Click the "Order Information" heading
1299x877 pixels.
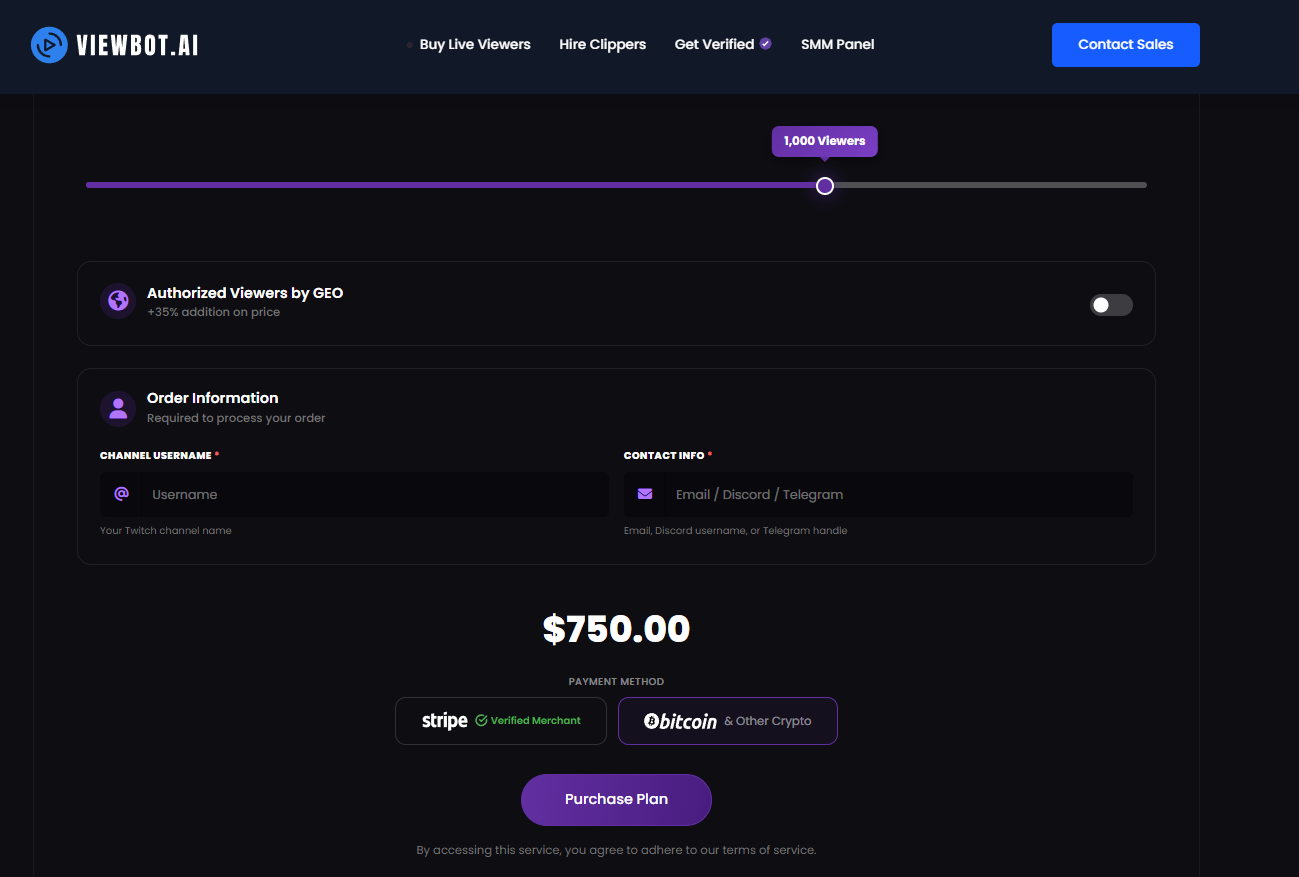click(213, 398)
